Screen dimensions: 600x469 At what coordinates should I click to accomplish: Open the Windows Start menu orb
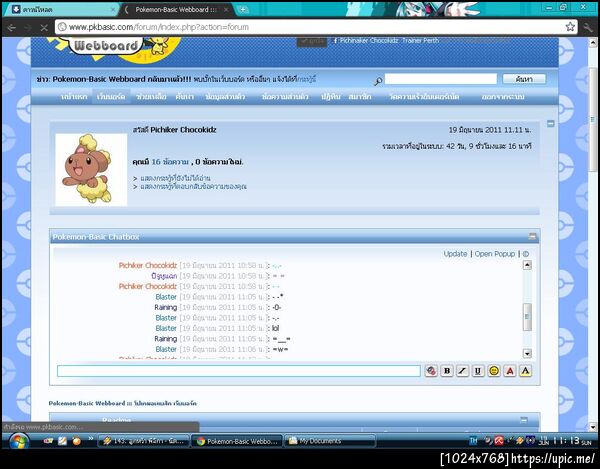[x=18, y=441]
